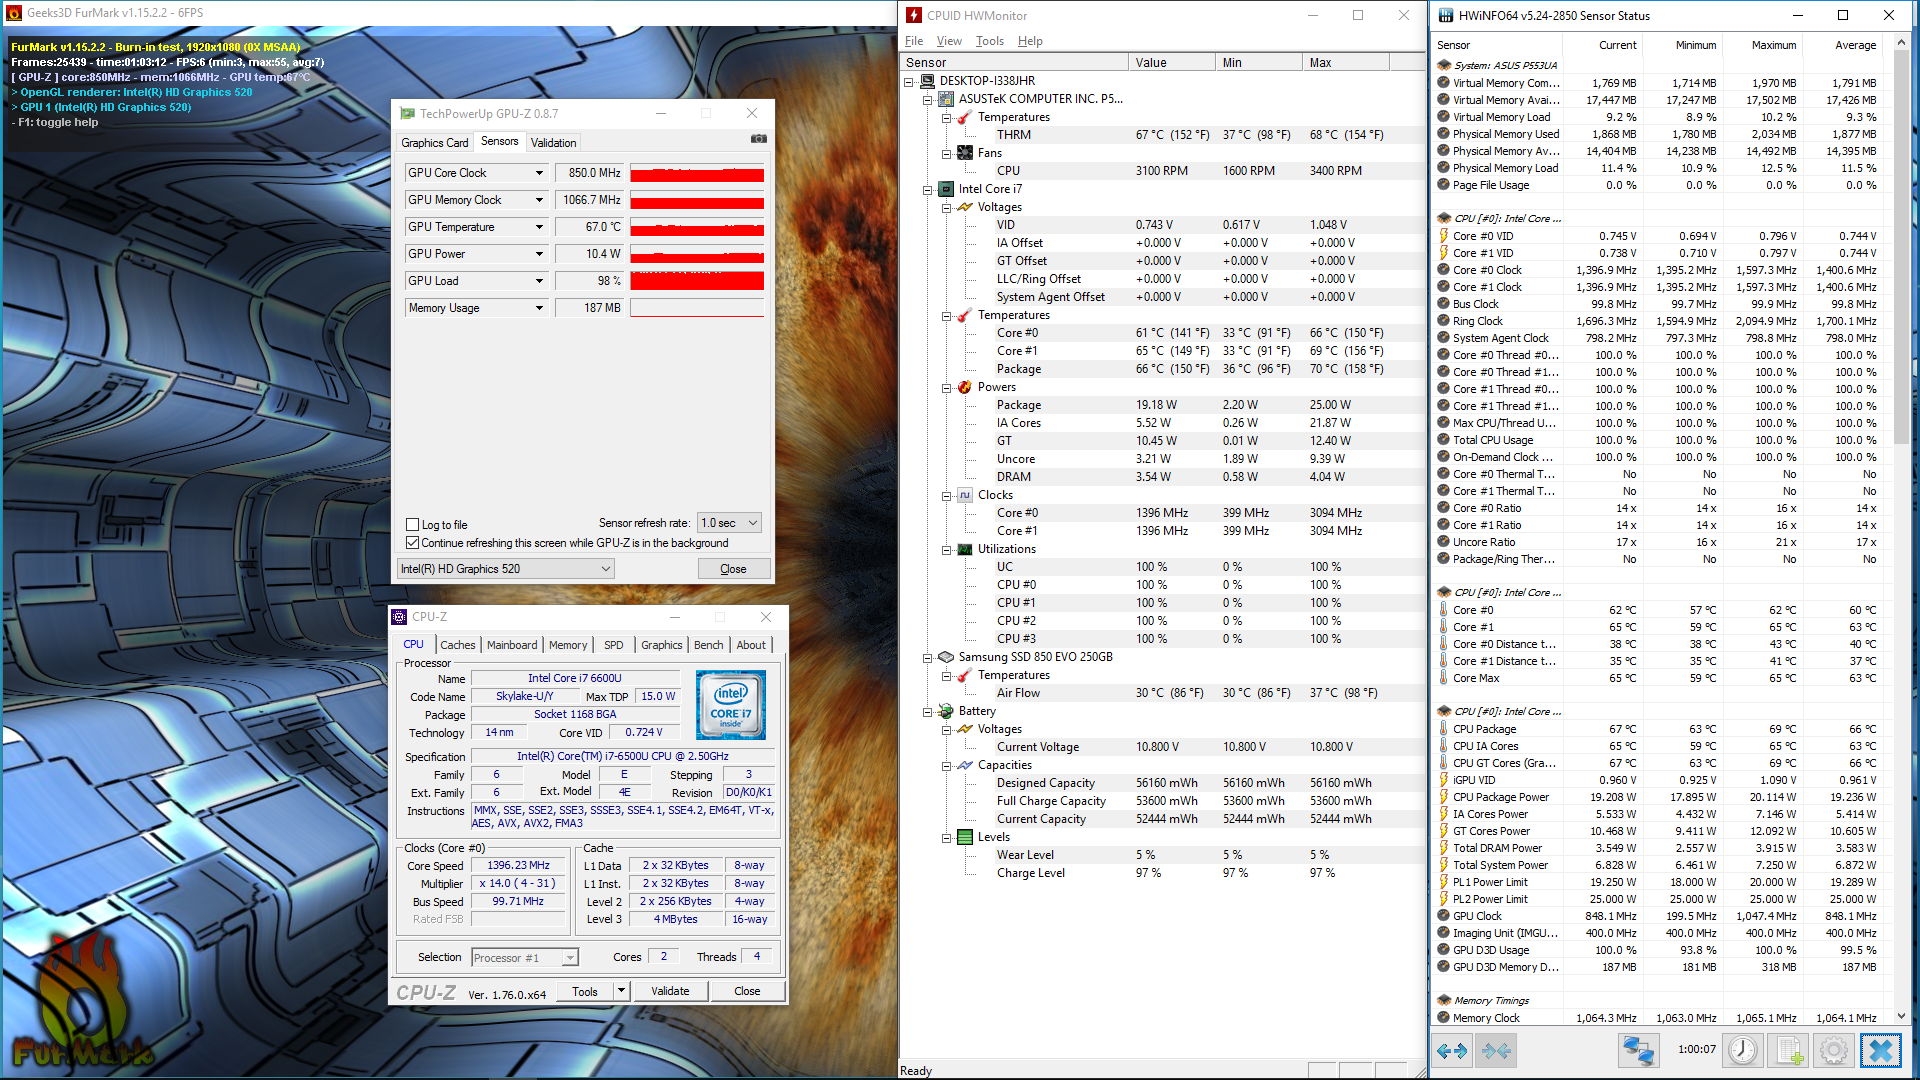Open GPU Load sensor dropdown

539,281
